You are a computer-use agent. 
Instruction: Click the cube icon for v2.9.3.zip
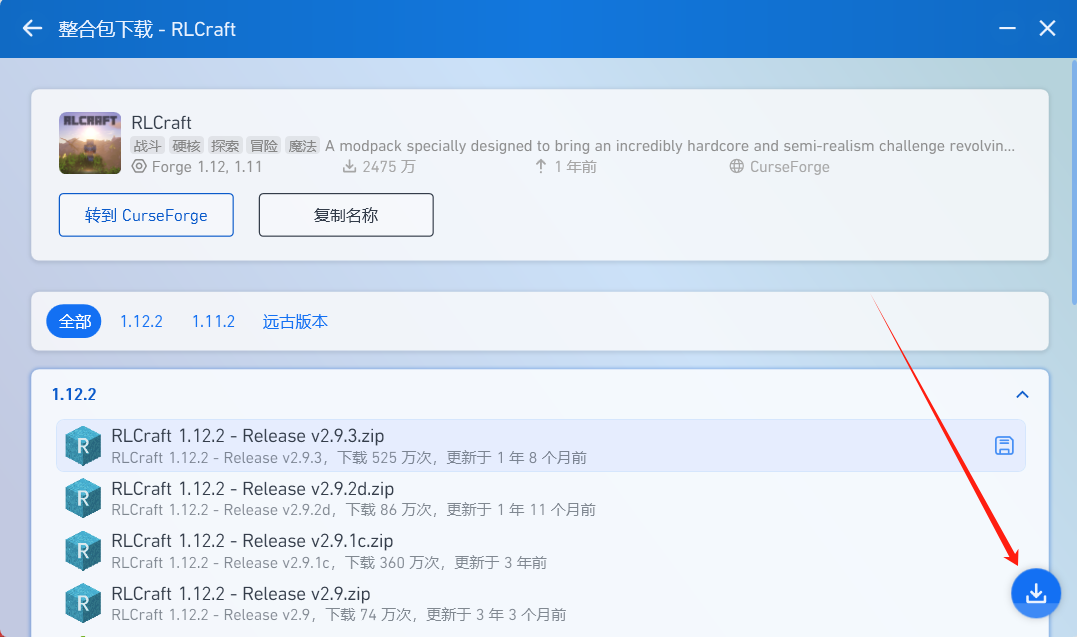tap(82, 446)
